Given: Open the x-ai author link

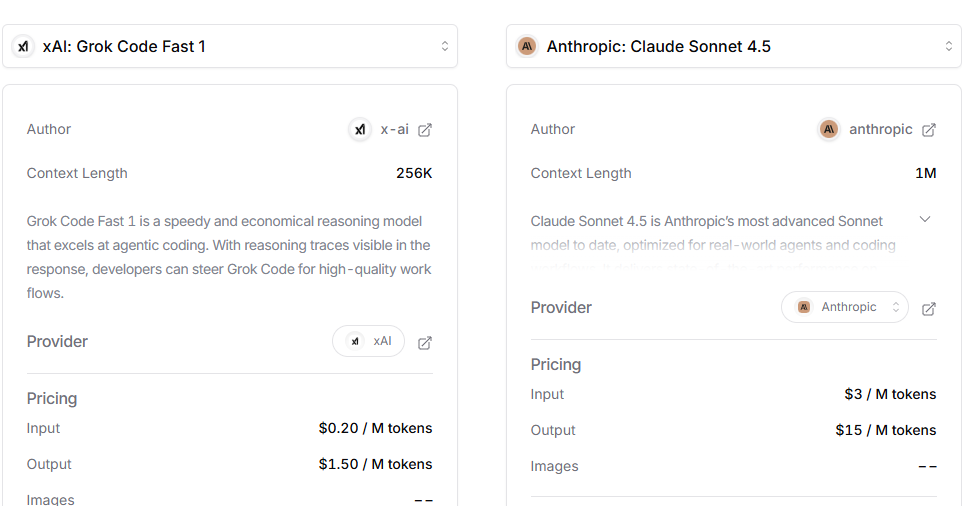Looking at the screenshot, I should pyautogui.click(x=394, y=130).
